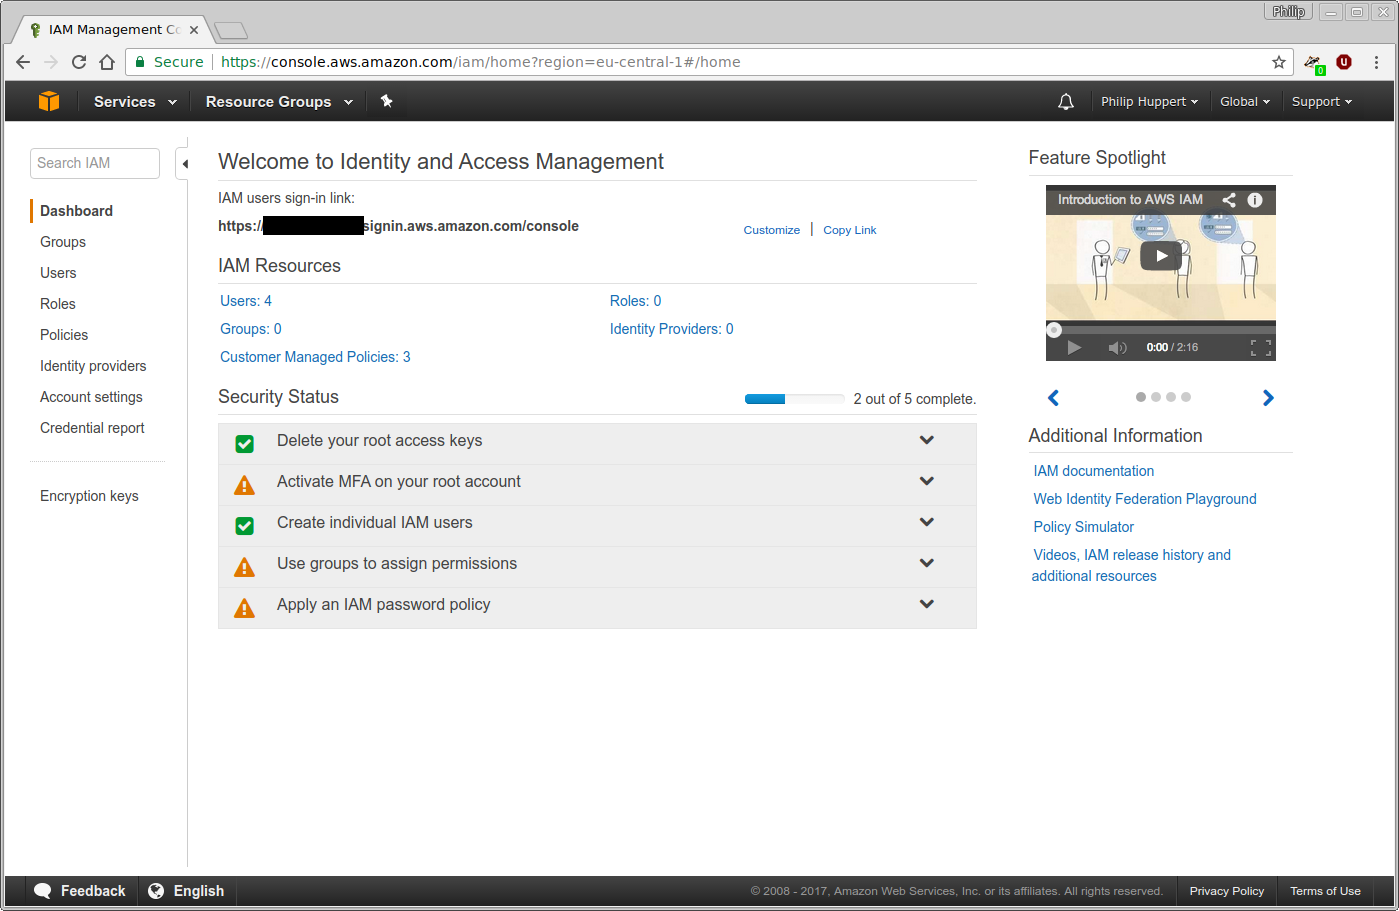
Task: Expand Apply an IAM password policy
Action: pos(926,604)
